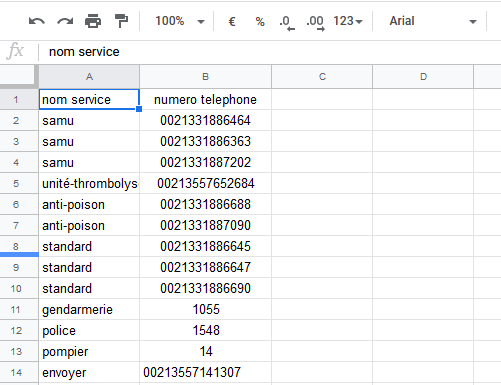Select the police cell

coord(89,330)
